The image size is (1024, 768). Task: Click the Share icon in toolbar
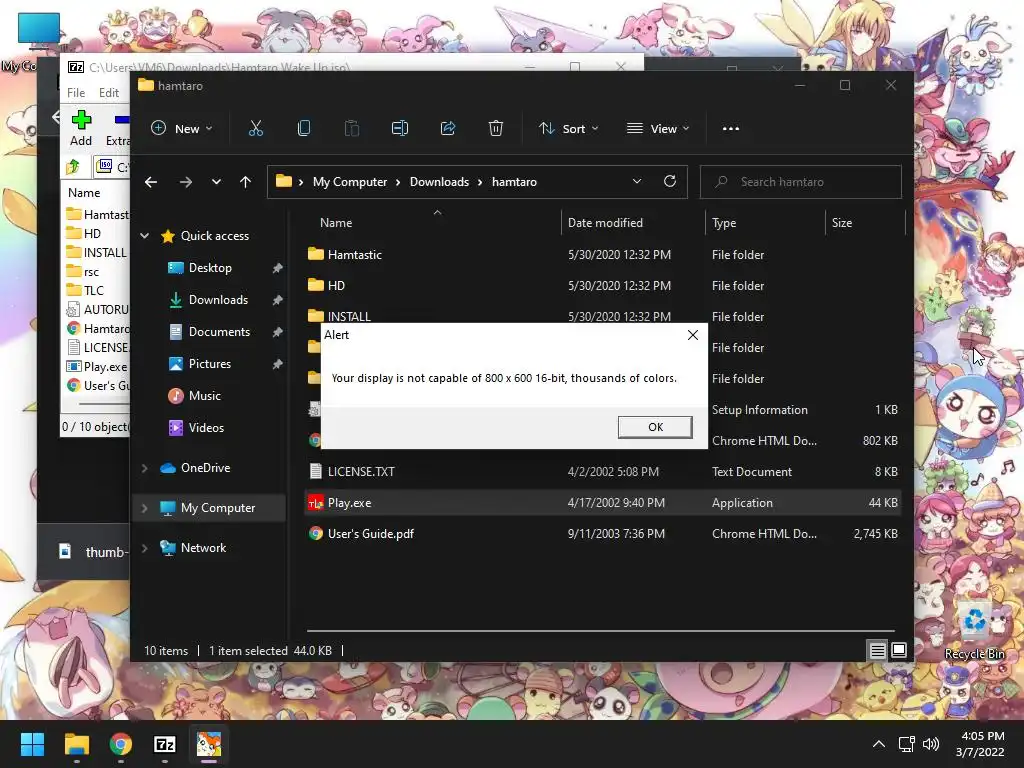pyautogui.click(x=448, y=129)
